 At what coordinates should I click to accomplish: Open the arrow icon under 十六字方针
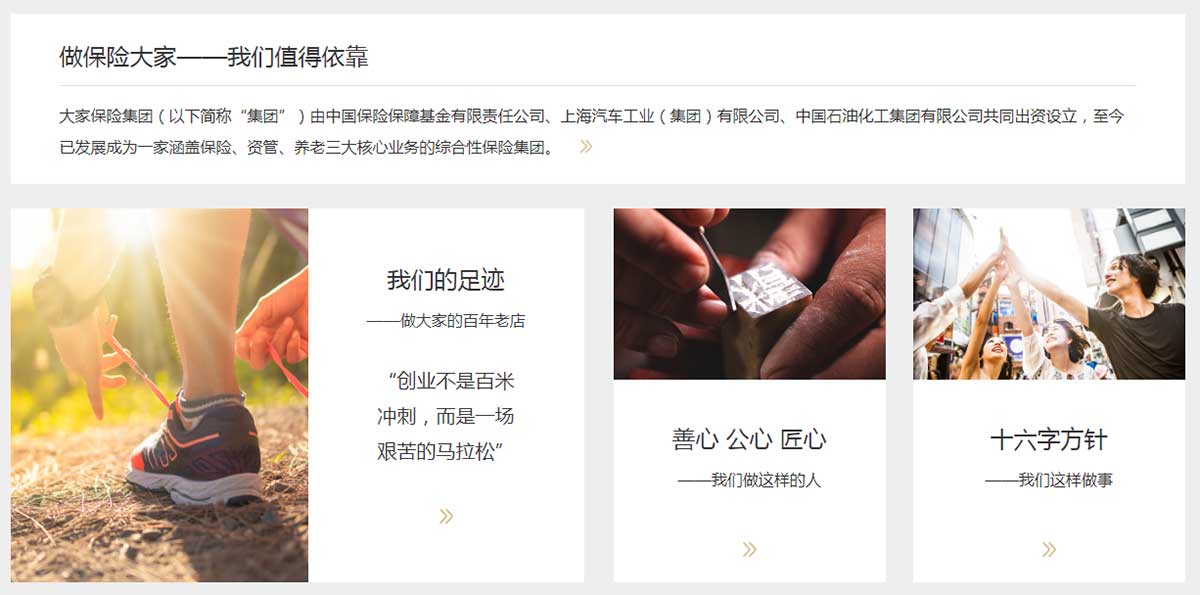click(1048, 549)
